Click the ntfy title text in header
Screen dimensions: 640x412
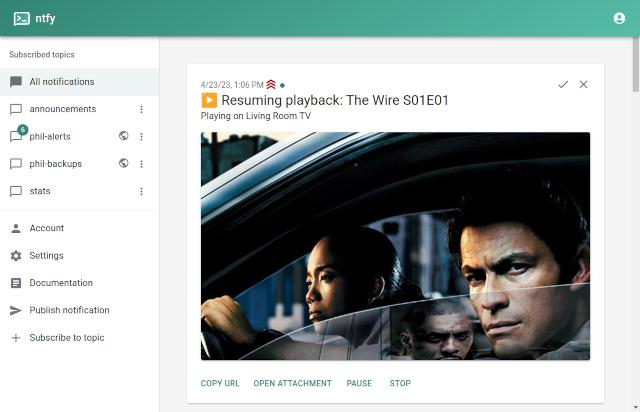click(45, 18)
